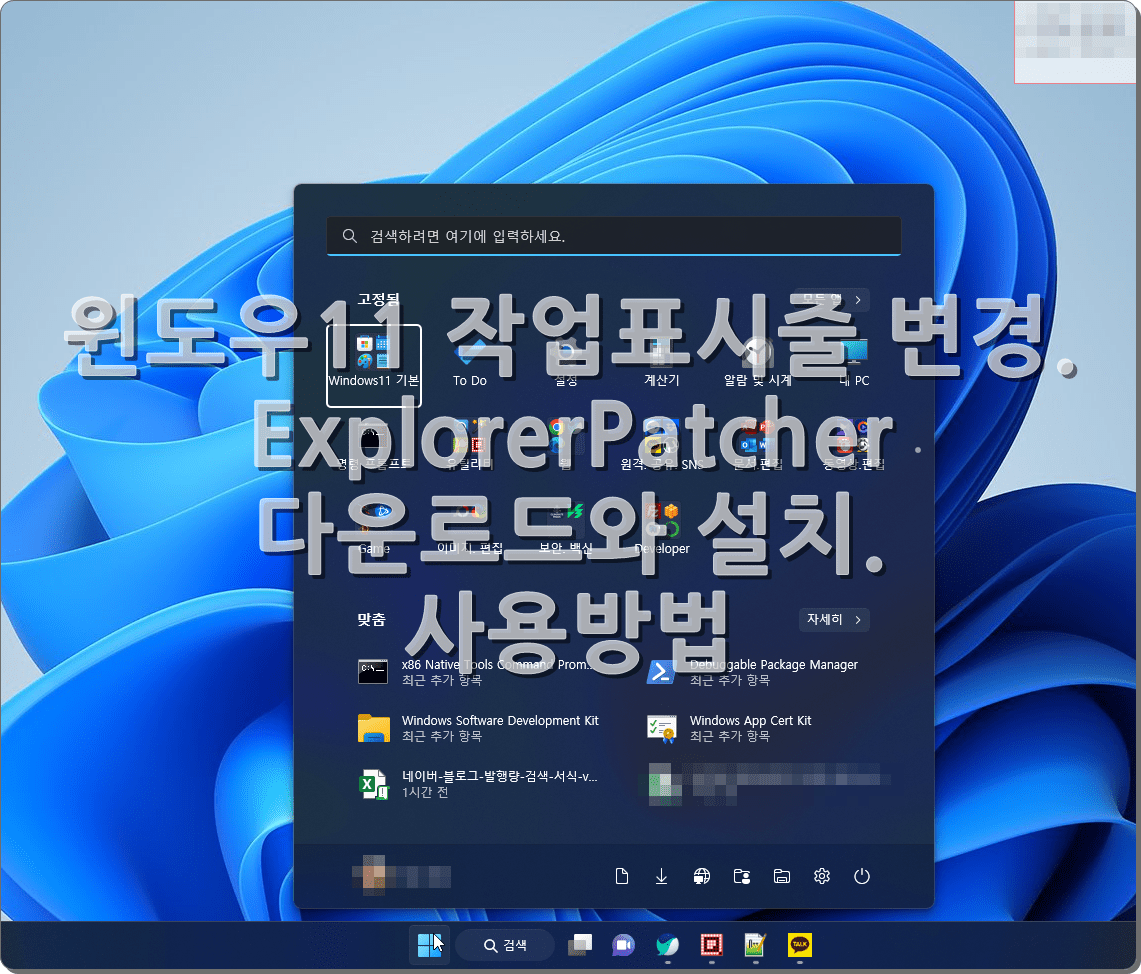Open KakaoTalk from the taskbar

pyautogui.click(x=800, y=945)
